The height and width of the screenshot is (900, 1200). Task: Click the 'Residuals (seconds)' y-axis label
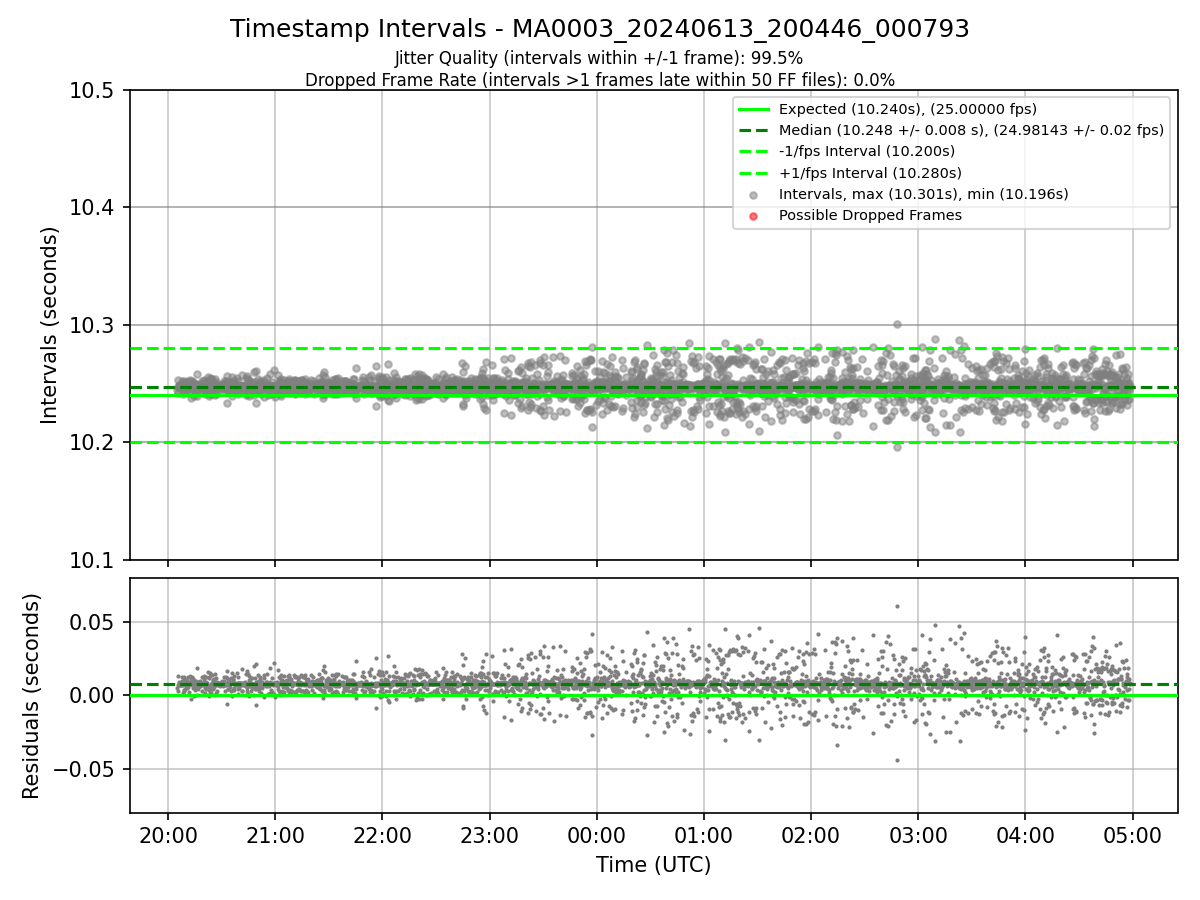[x=31, y=696]
